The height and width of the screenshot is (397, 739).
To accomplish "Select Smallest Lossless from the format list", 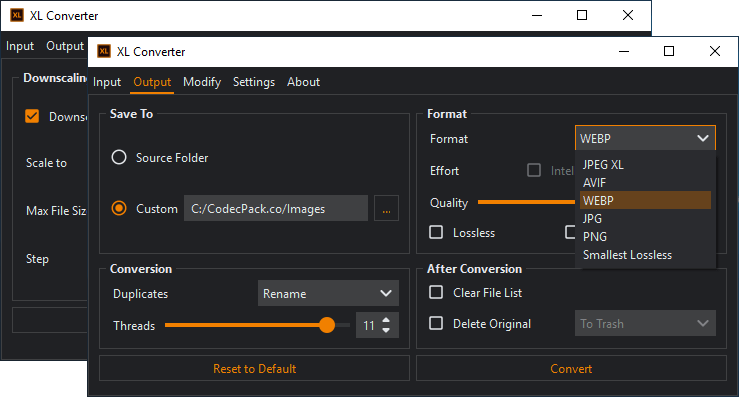I will click(x=645, y=255).
